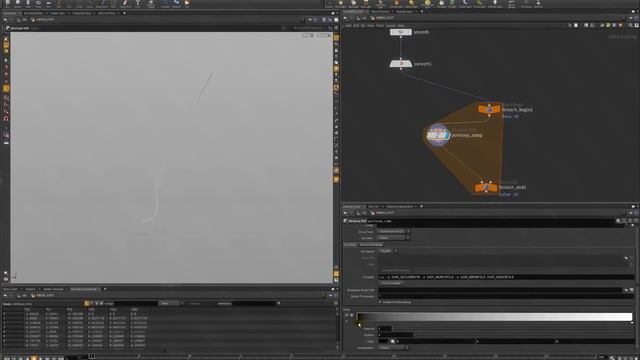Screen dimensions: 640x360
Task: Toggle the Enable Multithreading checkbox
Action: pyautogui.click(x=380, y=302)
